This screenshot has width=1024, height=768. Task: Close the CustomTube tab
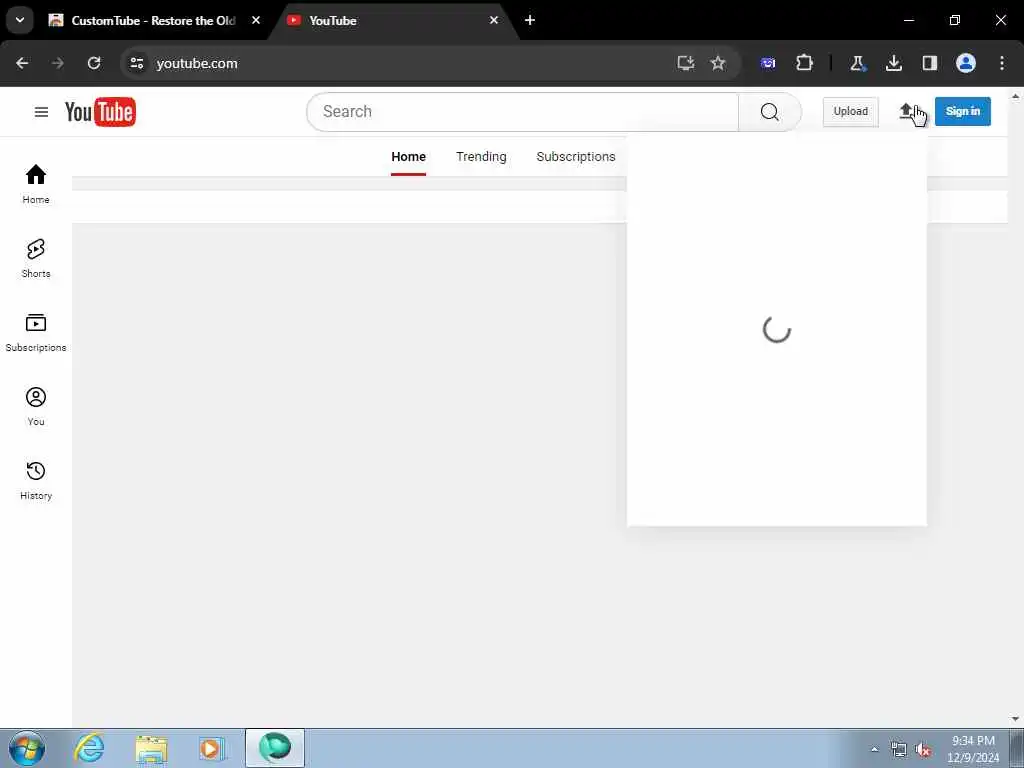(256, 20)
